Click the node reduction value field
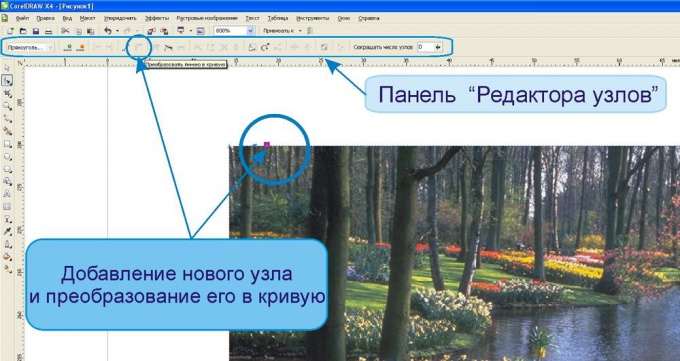 425,47
